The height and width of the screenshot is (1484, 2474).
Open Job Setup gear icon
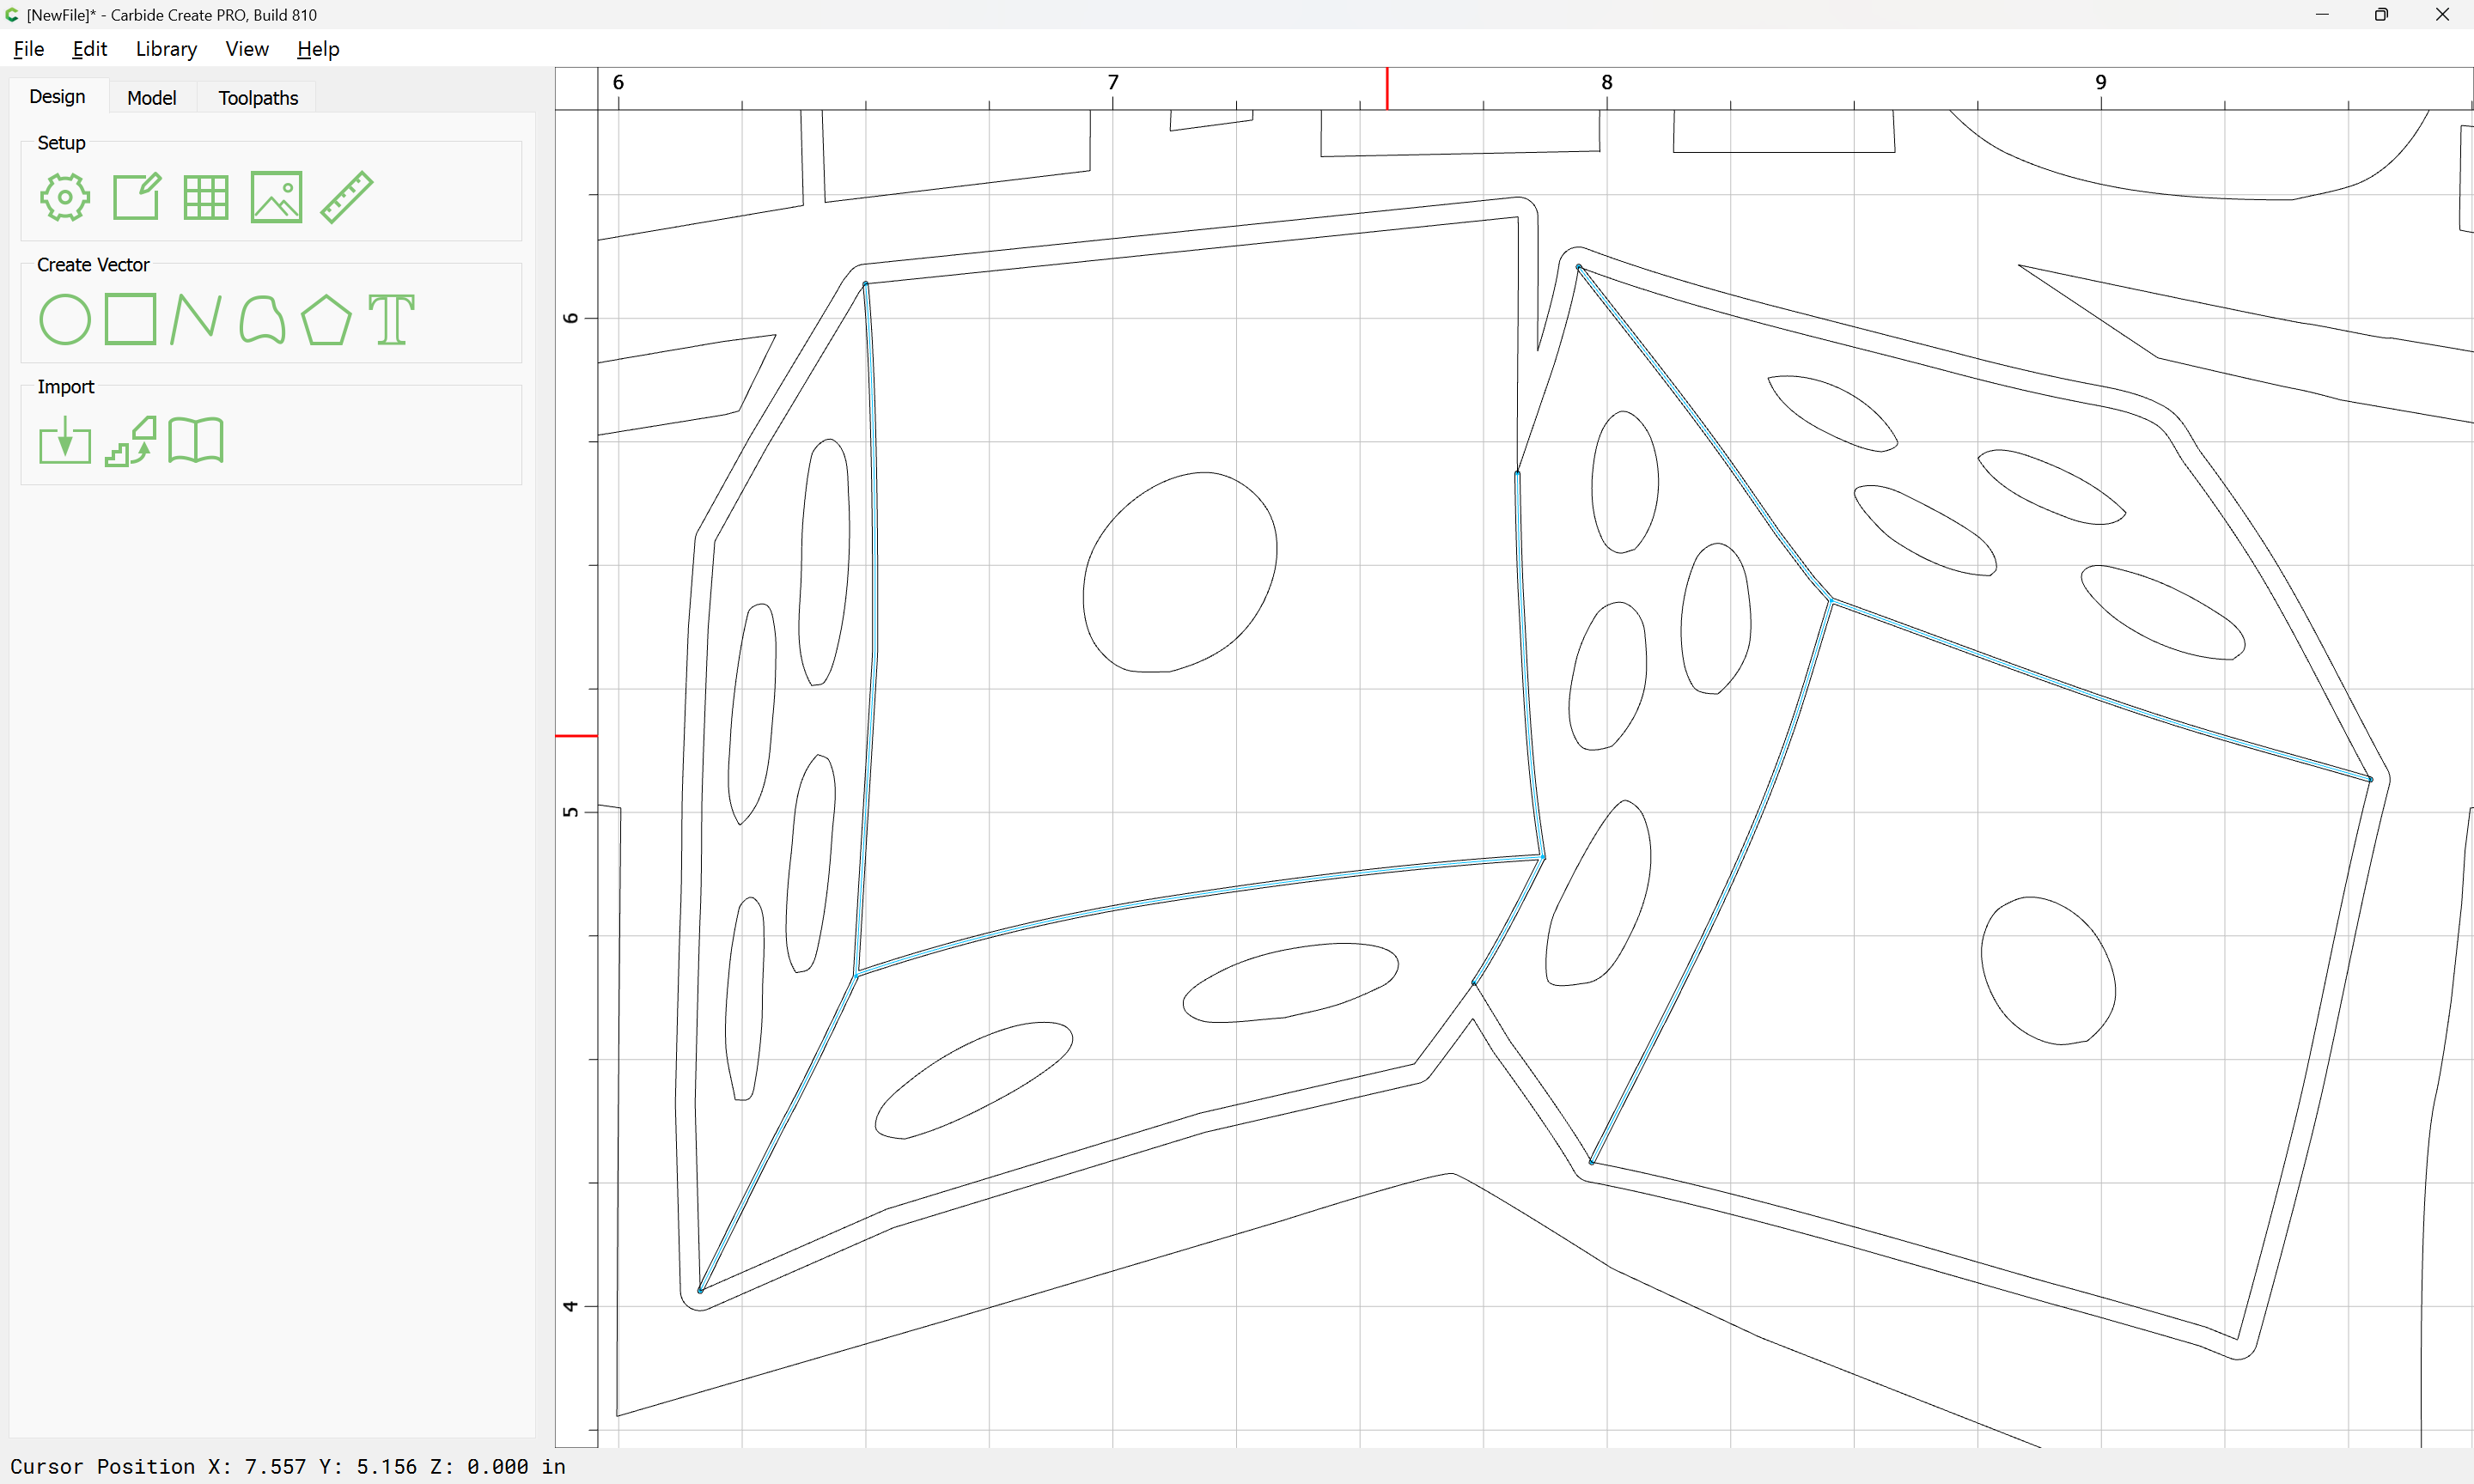[x=65, y=197]
